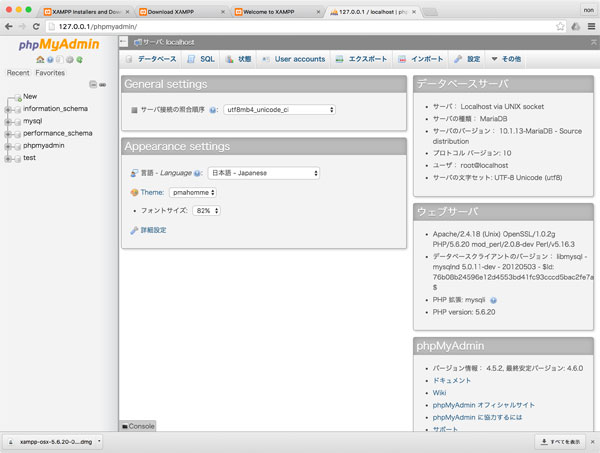Switch to Download XAMPP browser tab
The width and height of the screenshot is (600, 453).
[182, 12]
